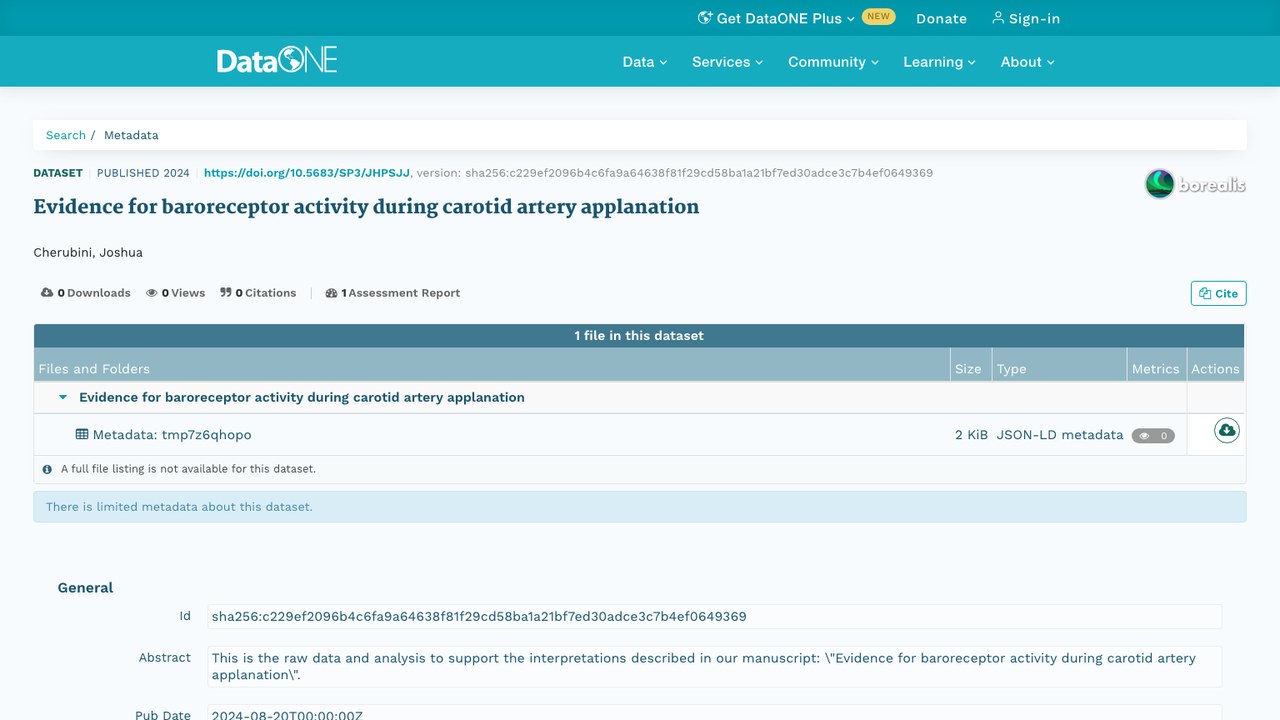Screen dimensions: 1280x720
Task: Click the metadata table icon beside tmp7z6qhopo
Action: pos(82,435)
